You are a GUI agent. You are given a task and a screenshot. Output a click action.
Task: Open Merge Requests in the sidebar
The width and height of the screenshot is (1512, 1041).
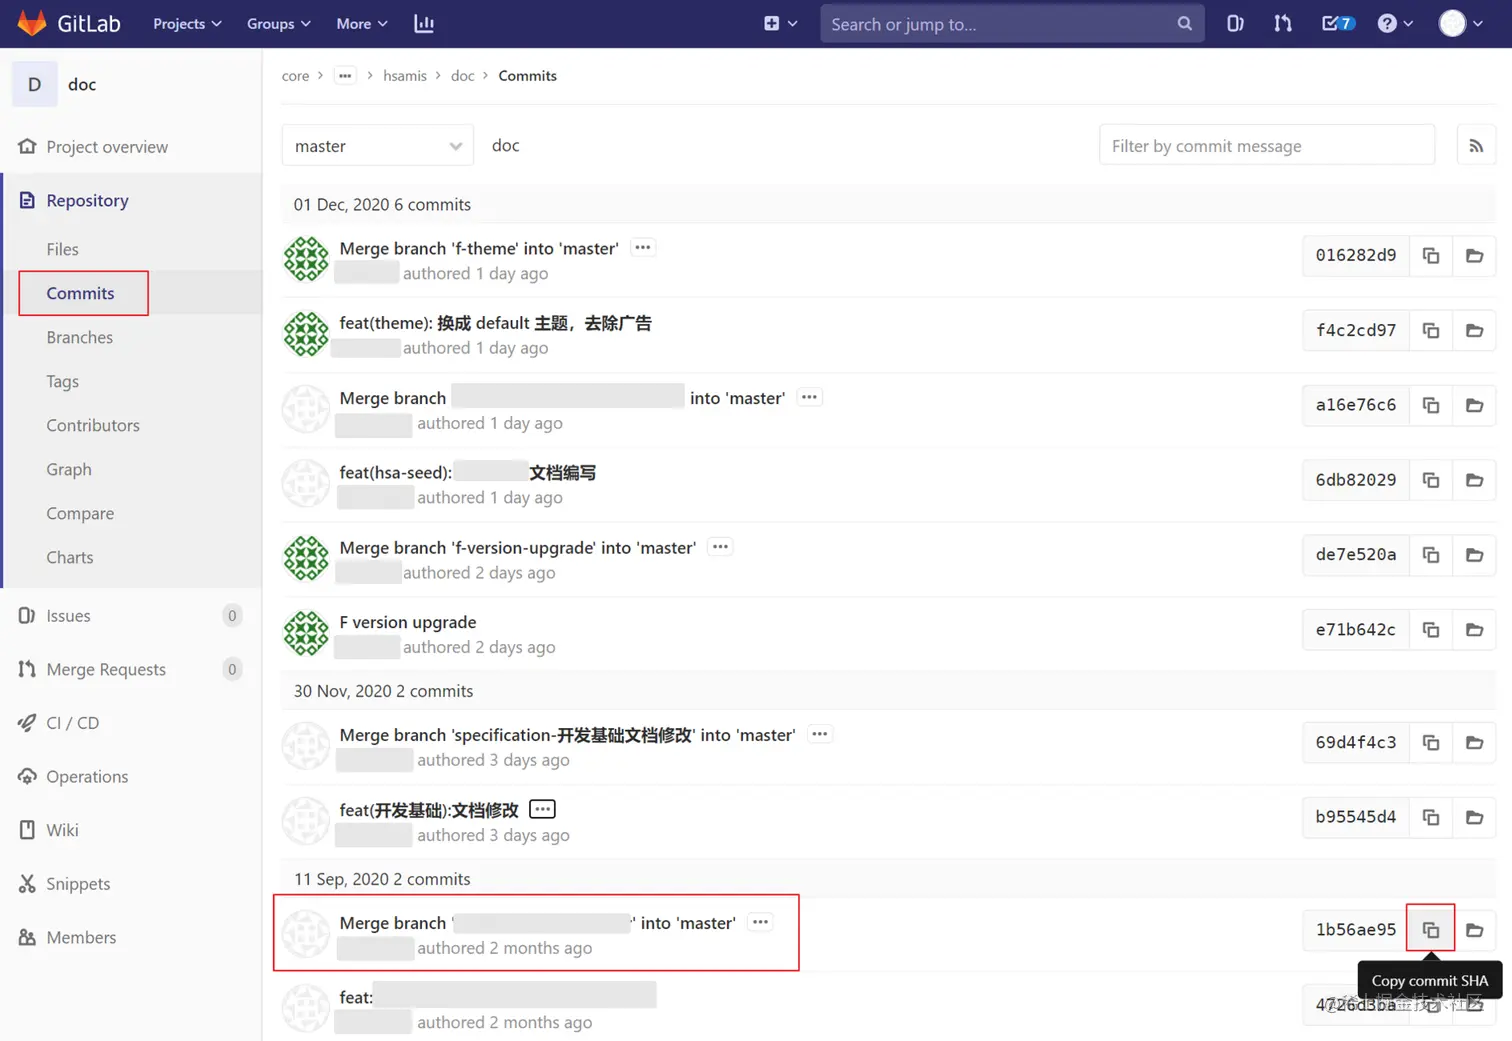pos(106,670)
